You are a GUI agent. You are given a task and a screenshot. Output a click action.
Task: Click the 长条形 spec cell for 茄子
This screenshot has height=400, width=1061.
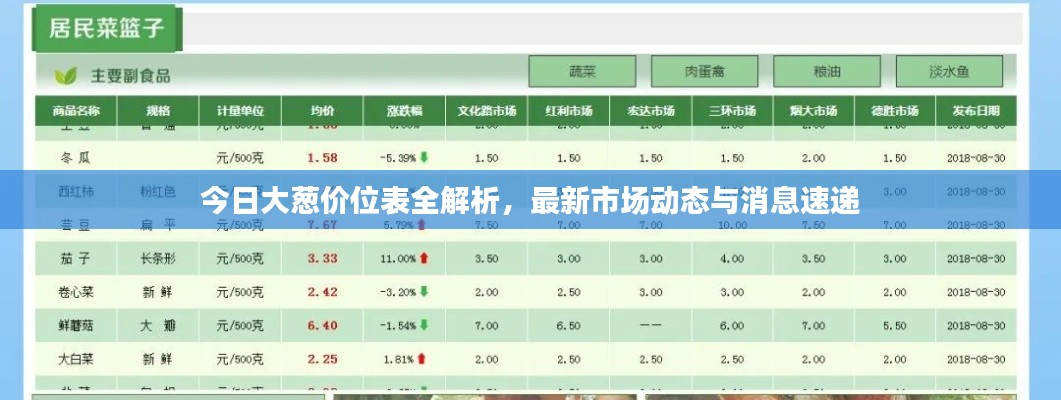point(158,259)
